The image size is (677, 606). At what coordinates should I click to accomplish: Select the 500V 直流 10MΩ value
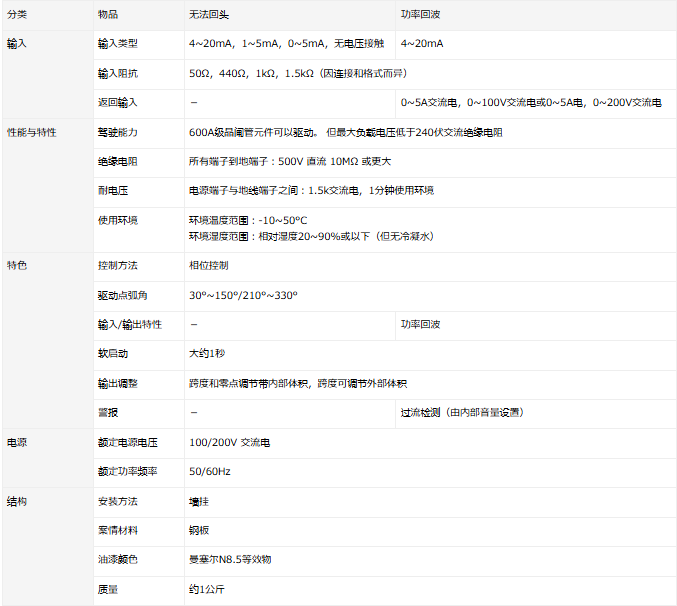pos(290,161)
